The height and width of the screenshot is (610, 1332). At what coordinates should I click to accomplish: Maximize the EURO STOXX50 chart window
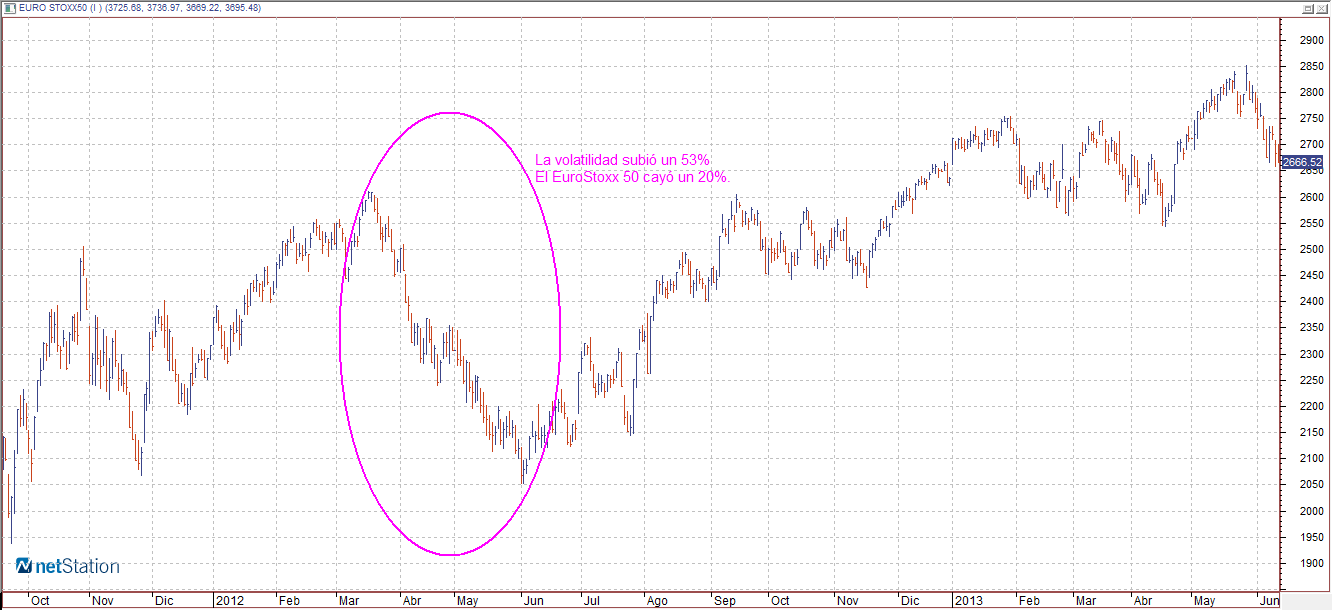tap(1307, 7)
